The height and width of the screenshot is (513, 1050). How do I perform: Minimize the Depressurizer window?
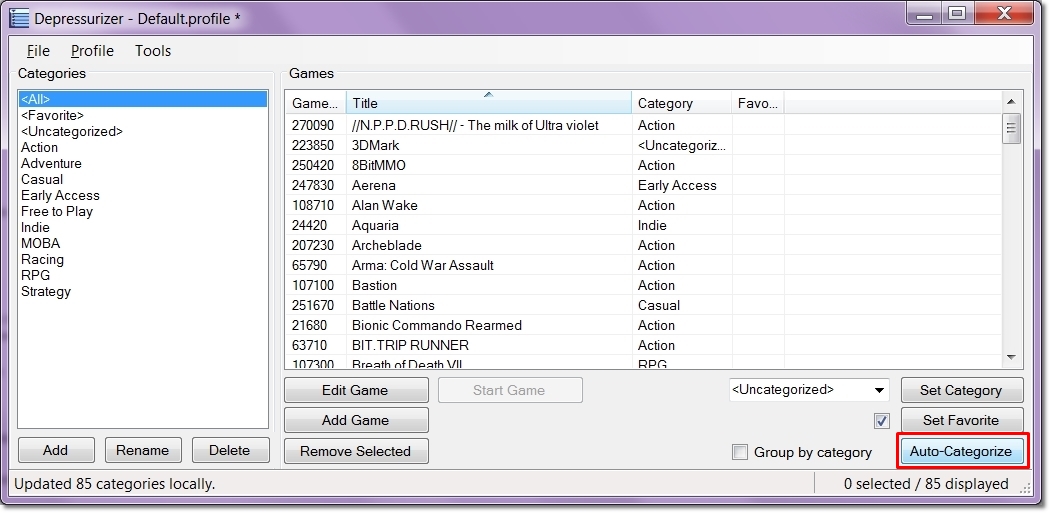click(925, 13)
